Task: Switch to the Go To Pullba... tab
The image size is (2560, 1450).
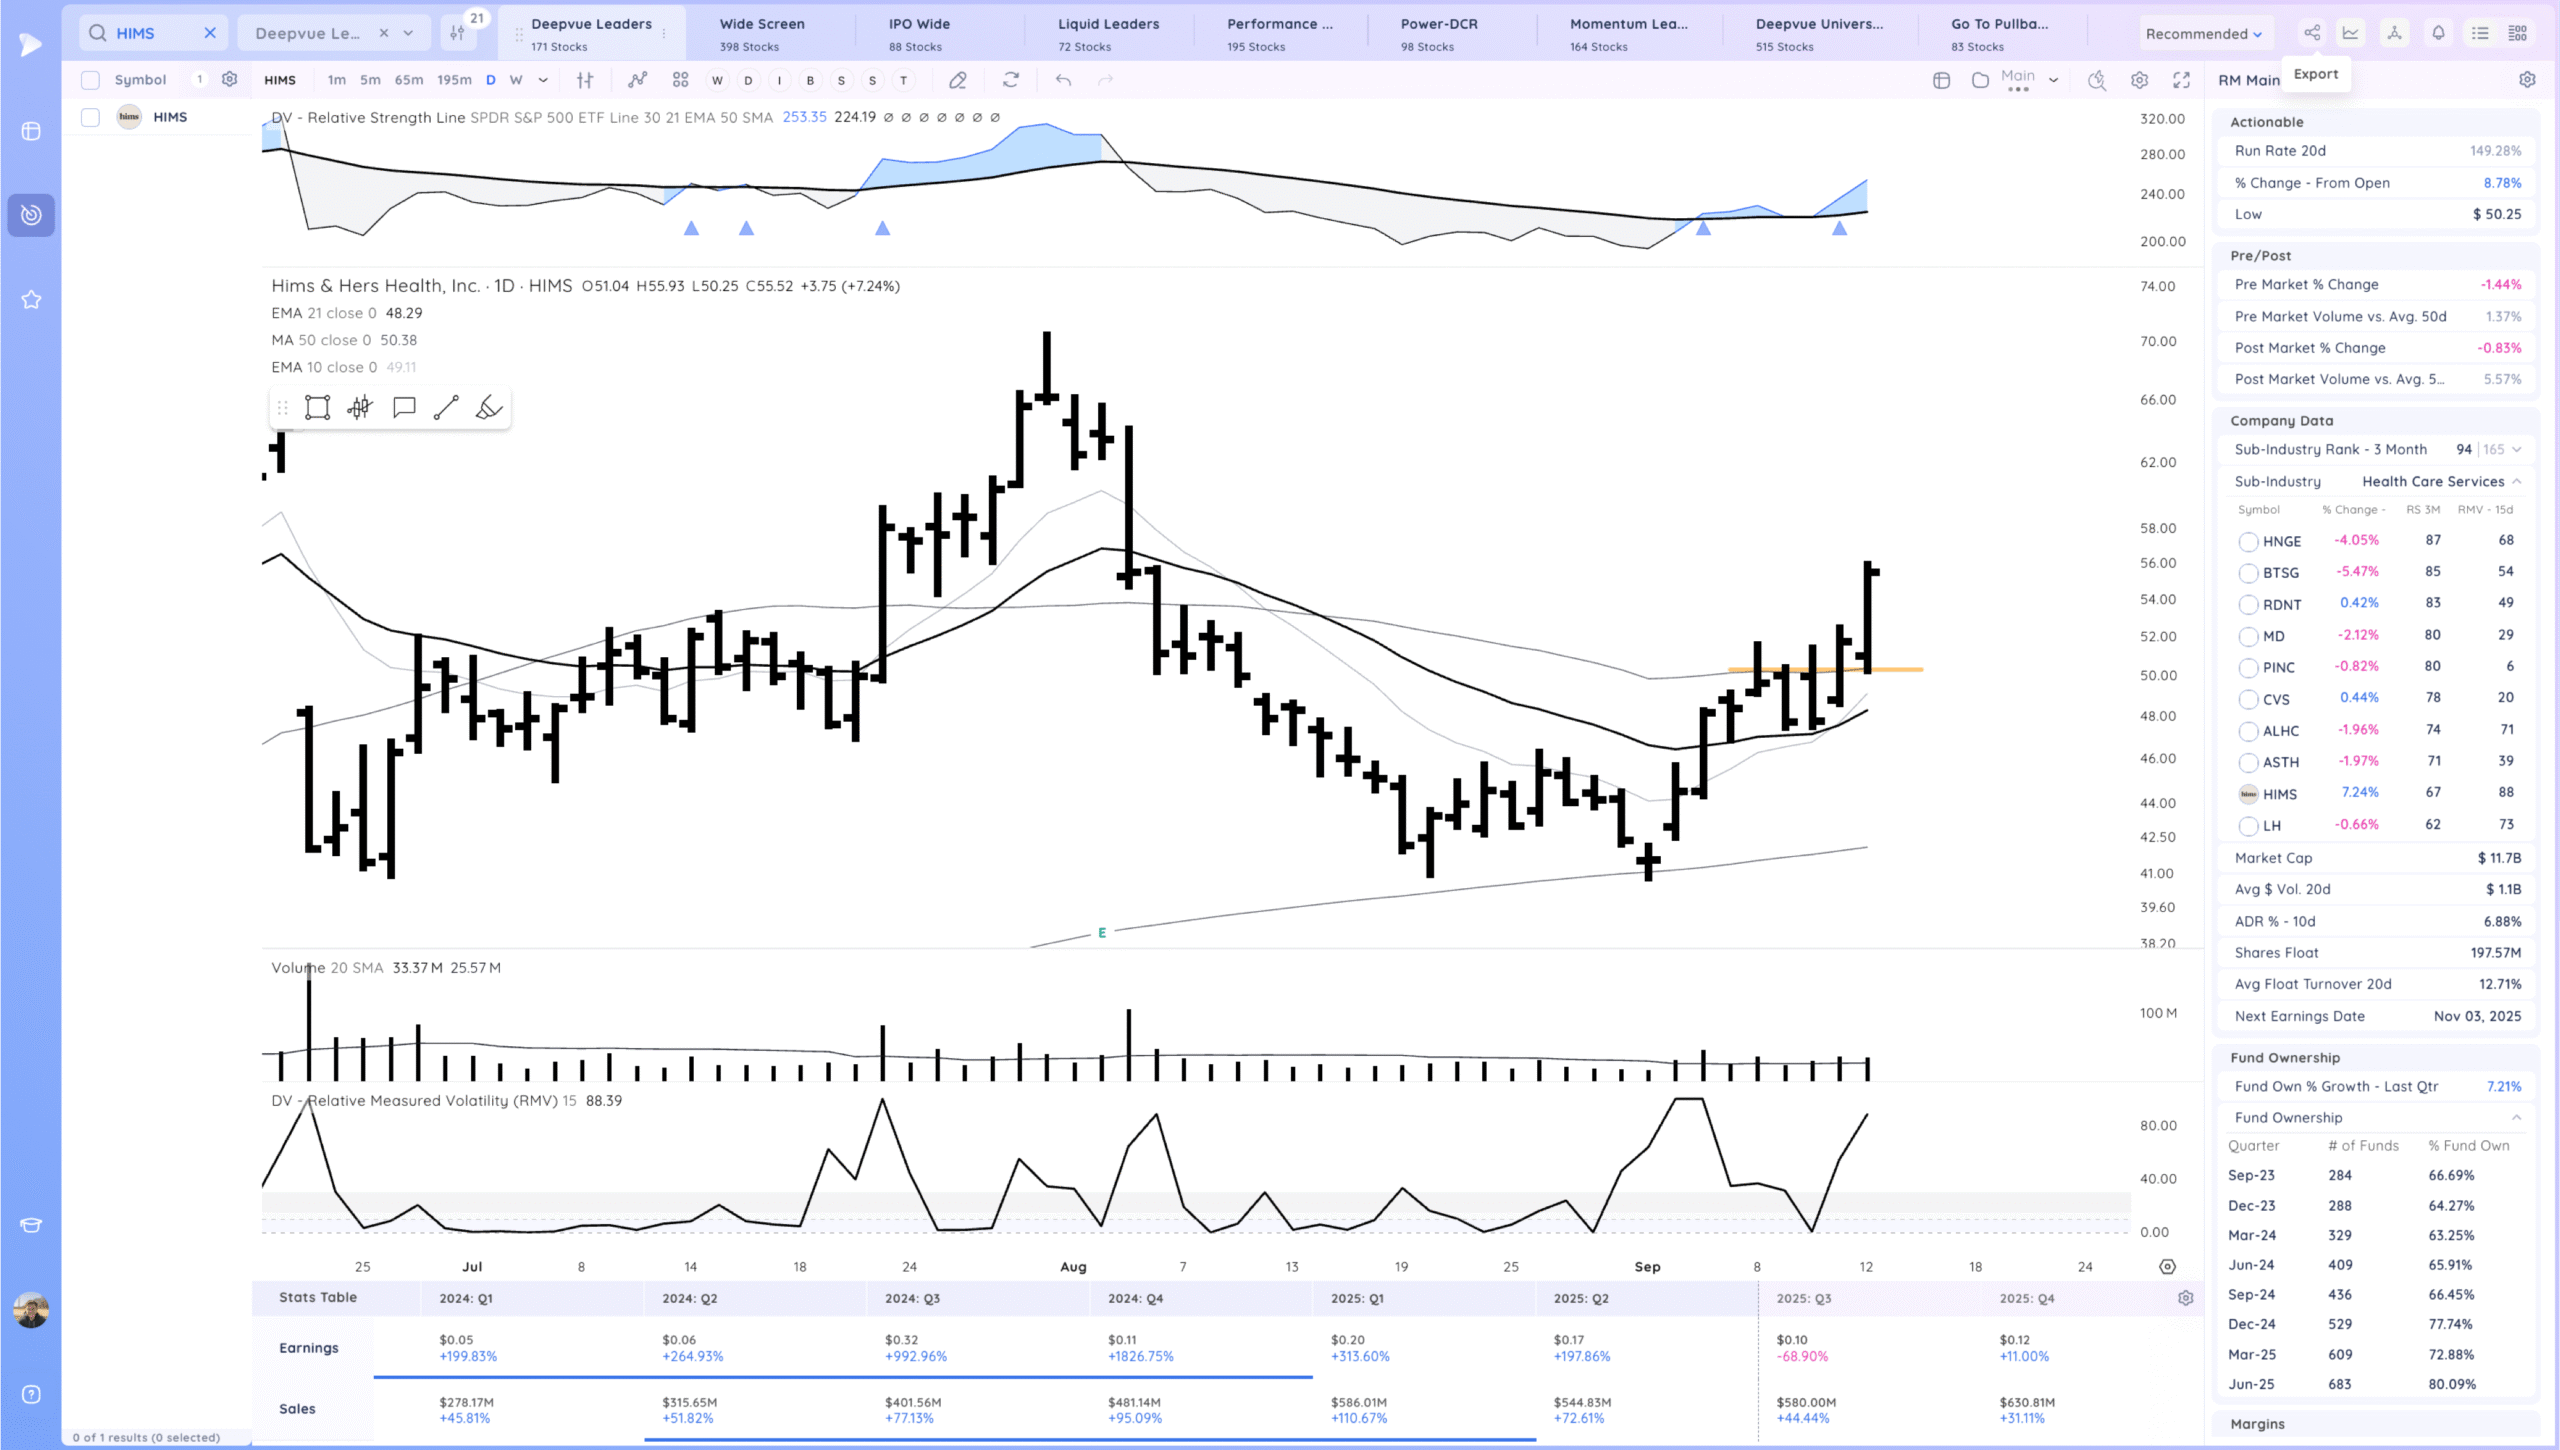Action: (x=1999, y=33)
